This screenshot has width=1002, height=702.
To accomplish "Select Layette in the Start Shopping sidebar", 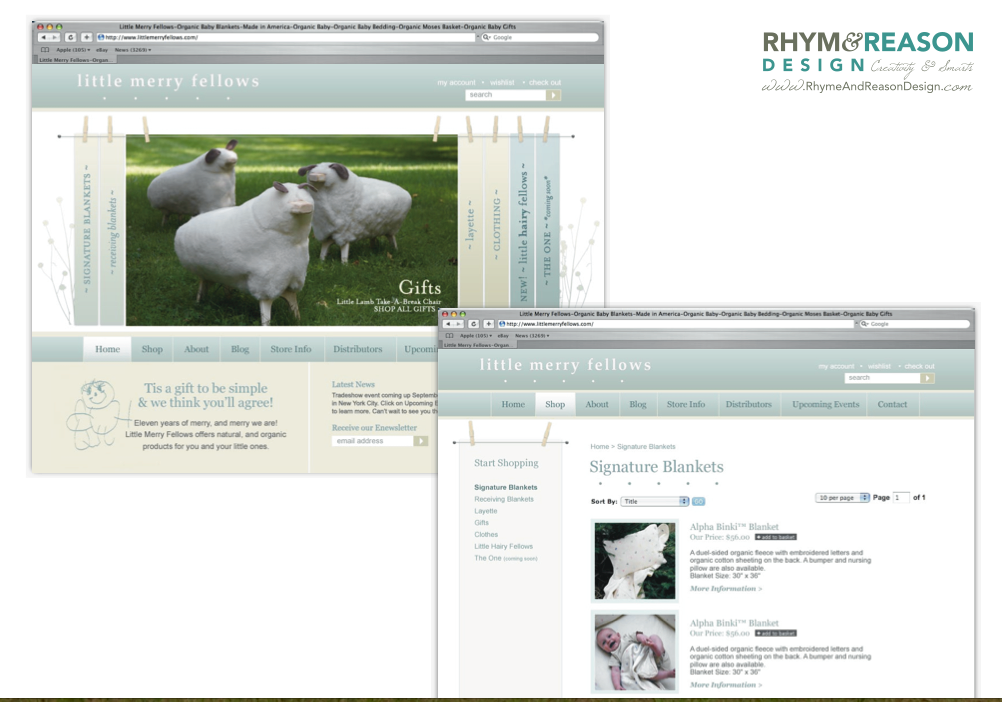I will coord(486,511).
